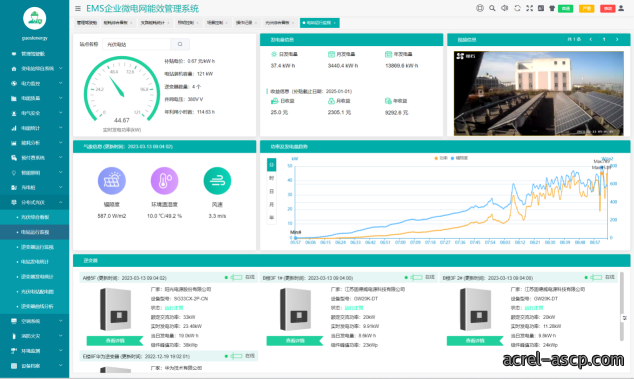Open theme options via the shirt icon
The height and width of the screenshot is (379, 634).
tap(552, 8)
